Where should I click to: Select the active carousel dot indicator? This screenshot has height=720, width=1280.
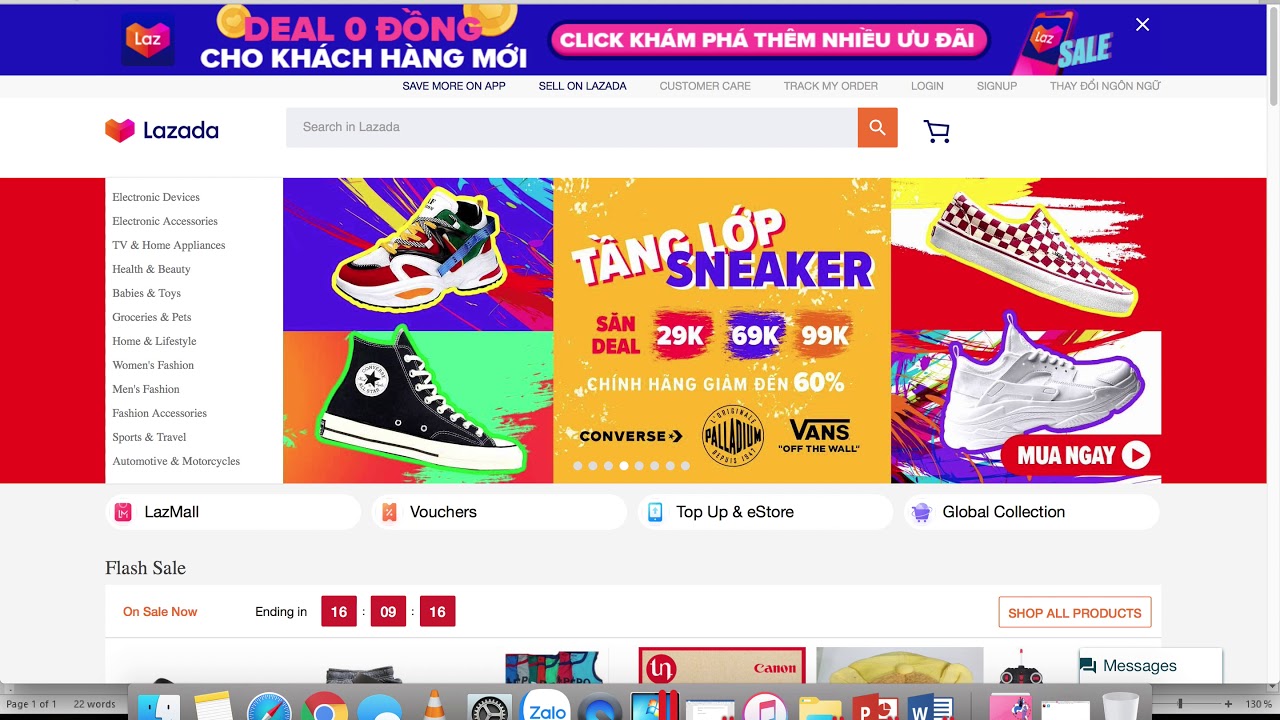tap(624, 466)
